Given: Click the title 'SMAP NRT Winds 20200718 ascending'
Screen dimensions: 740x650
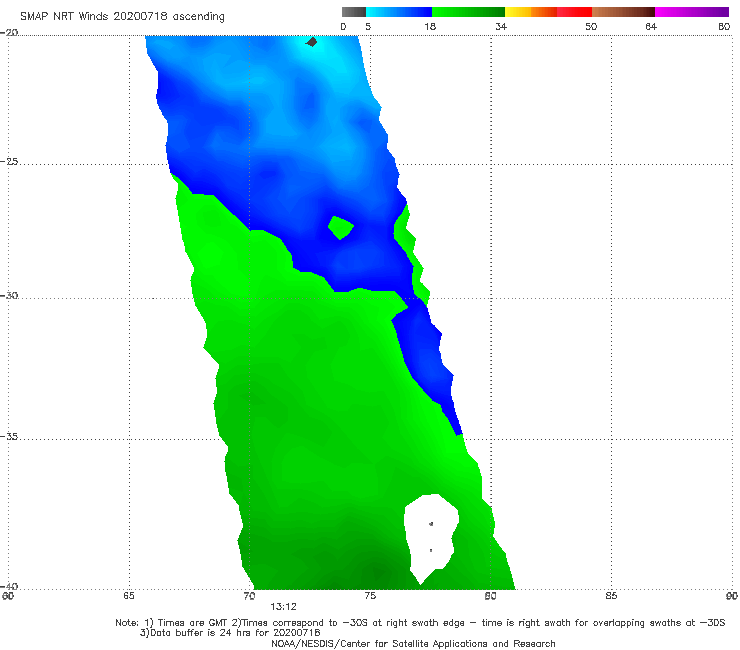Looking at the screenshot, I should click(122, 17).
